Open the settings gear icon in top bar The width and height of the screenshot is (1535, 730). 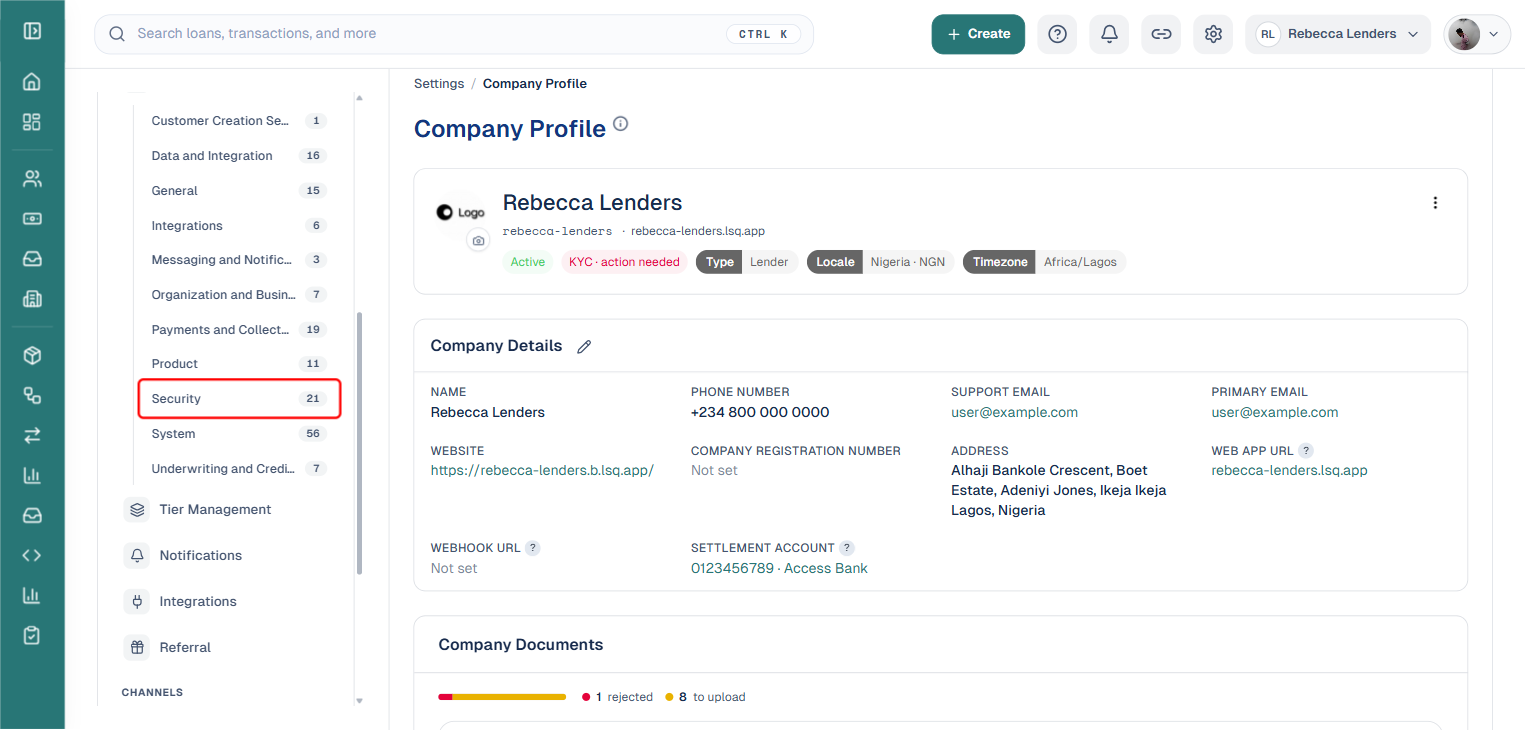[1213, 34]
